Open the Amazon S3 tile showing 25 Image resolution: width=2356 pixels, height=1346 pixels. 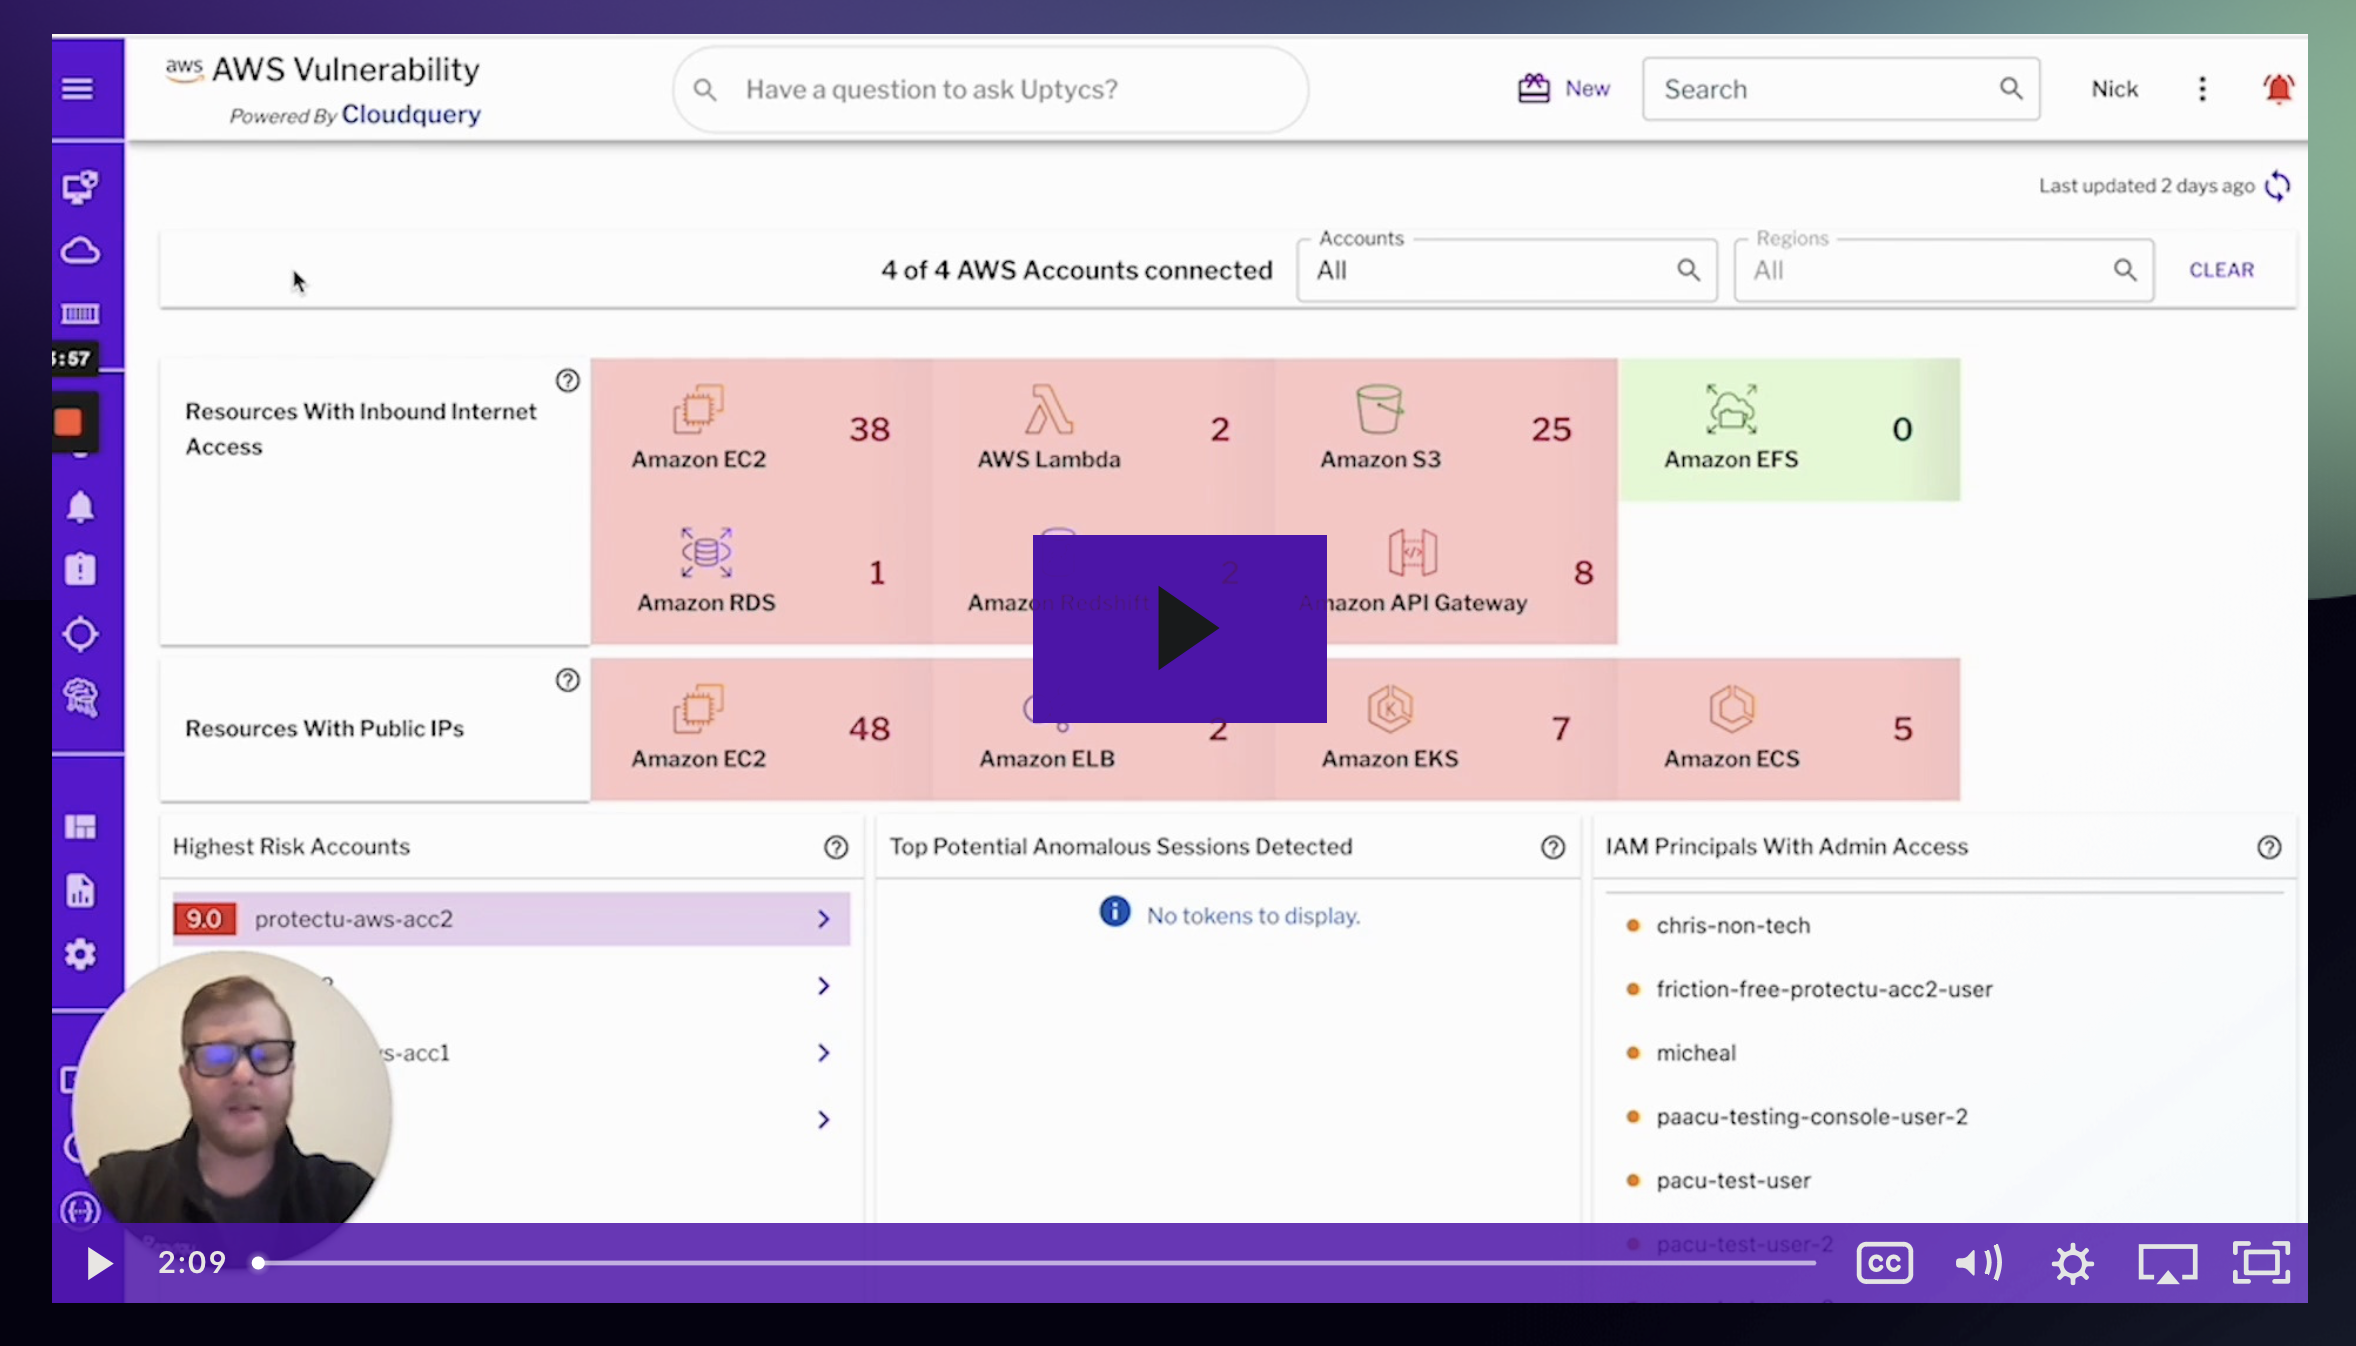1445,430
